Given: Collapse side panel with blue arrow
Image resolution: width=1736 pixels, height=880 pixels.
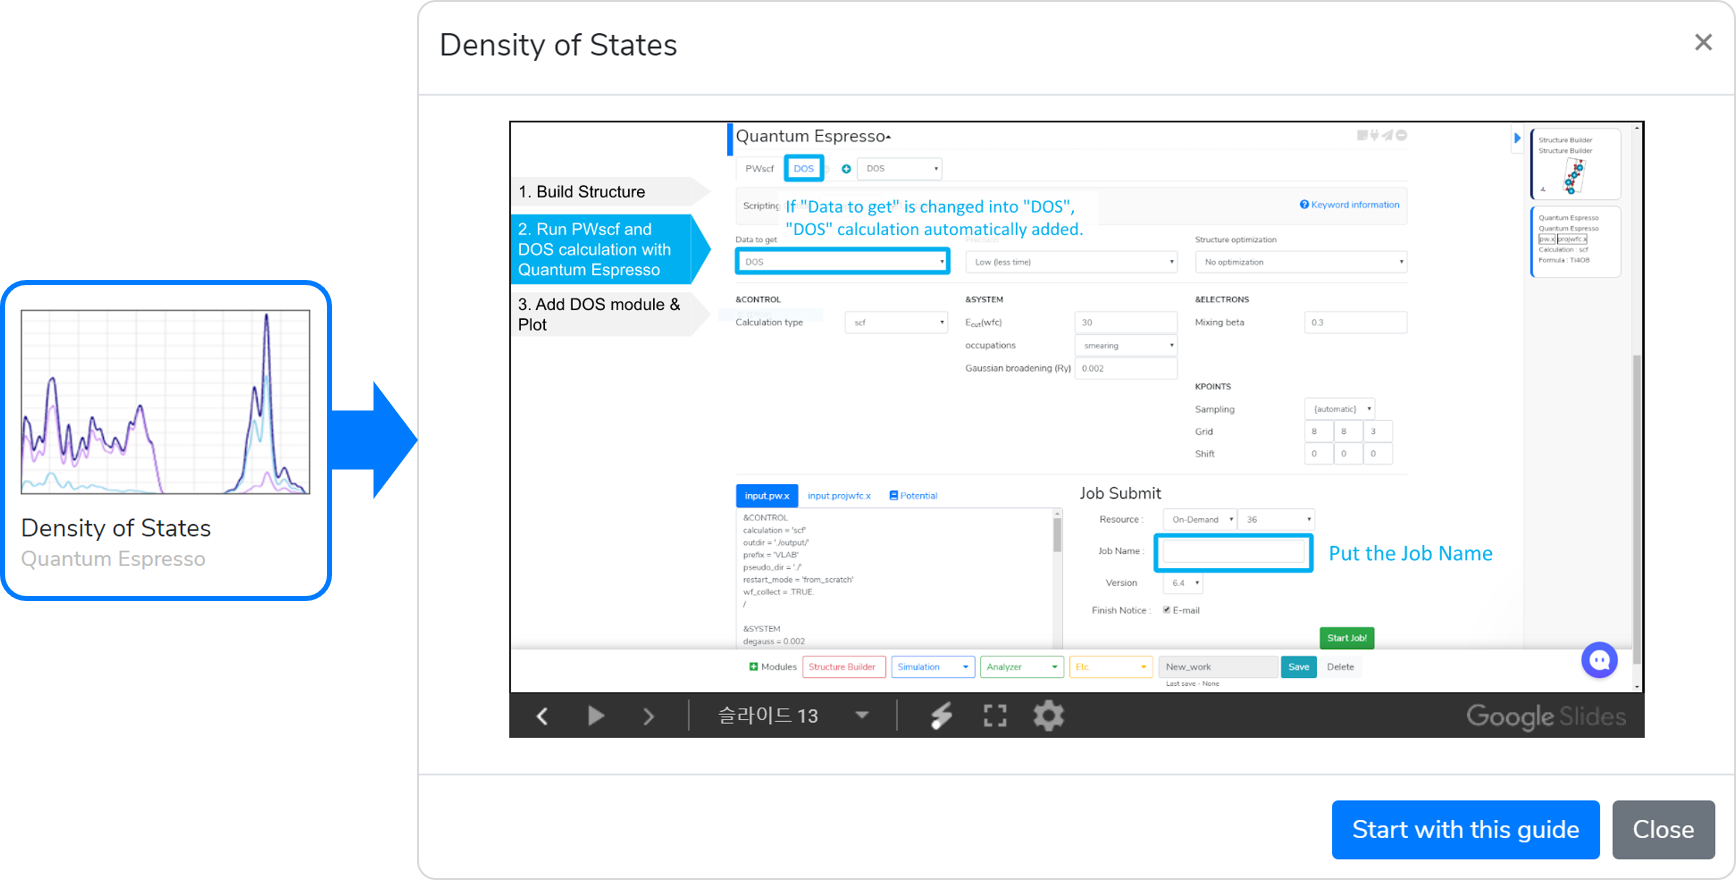Looking at the screenshot, I should point(1517,138).
